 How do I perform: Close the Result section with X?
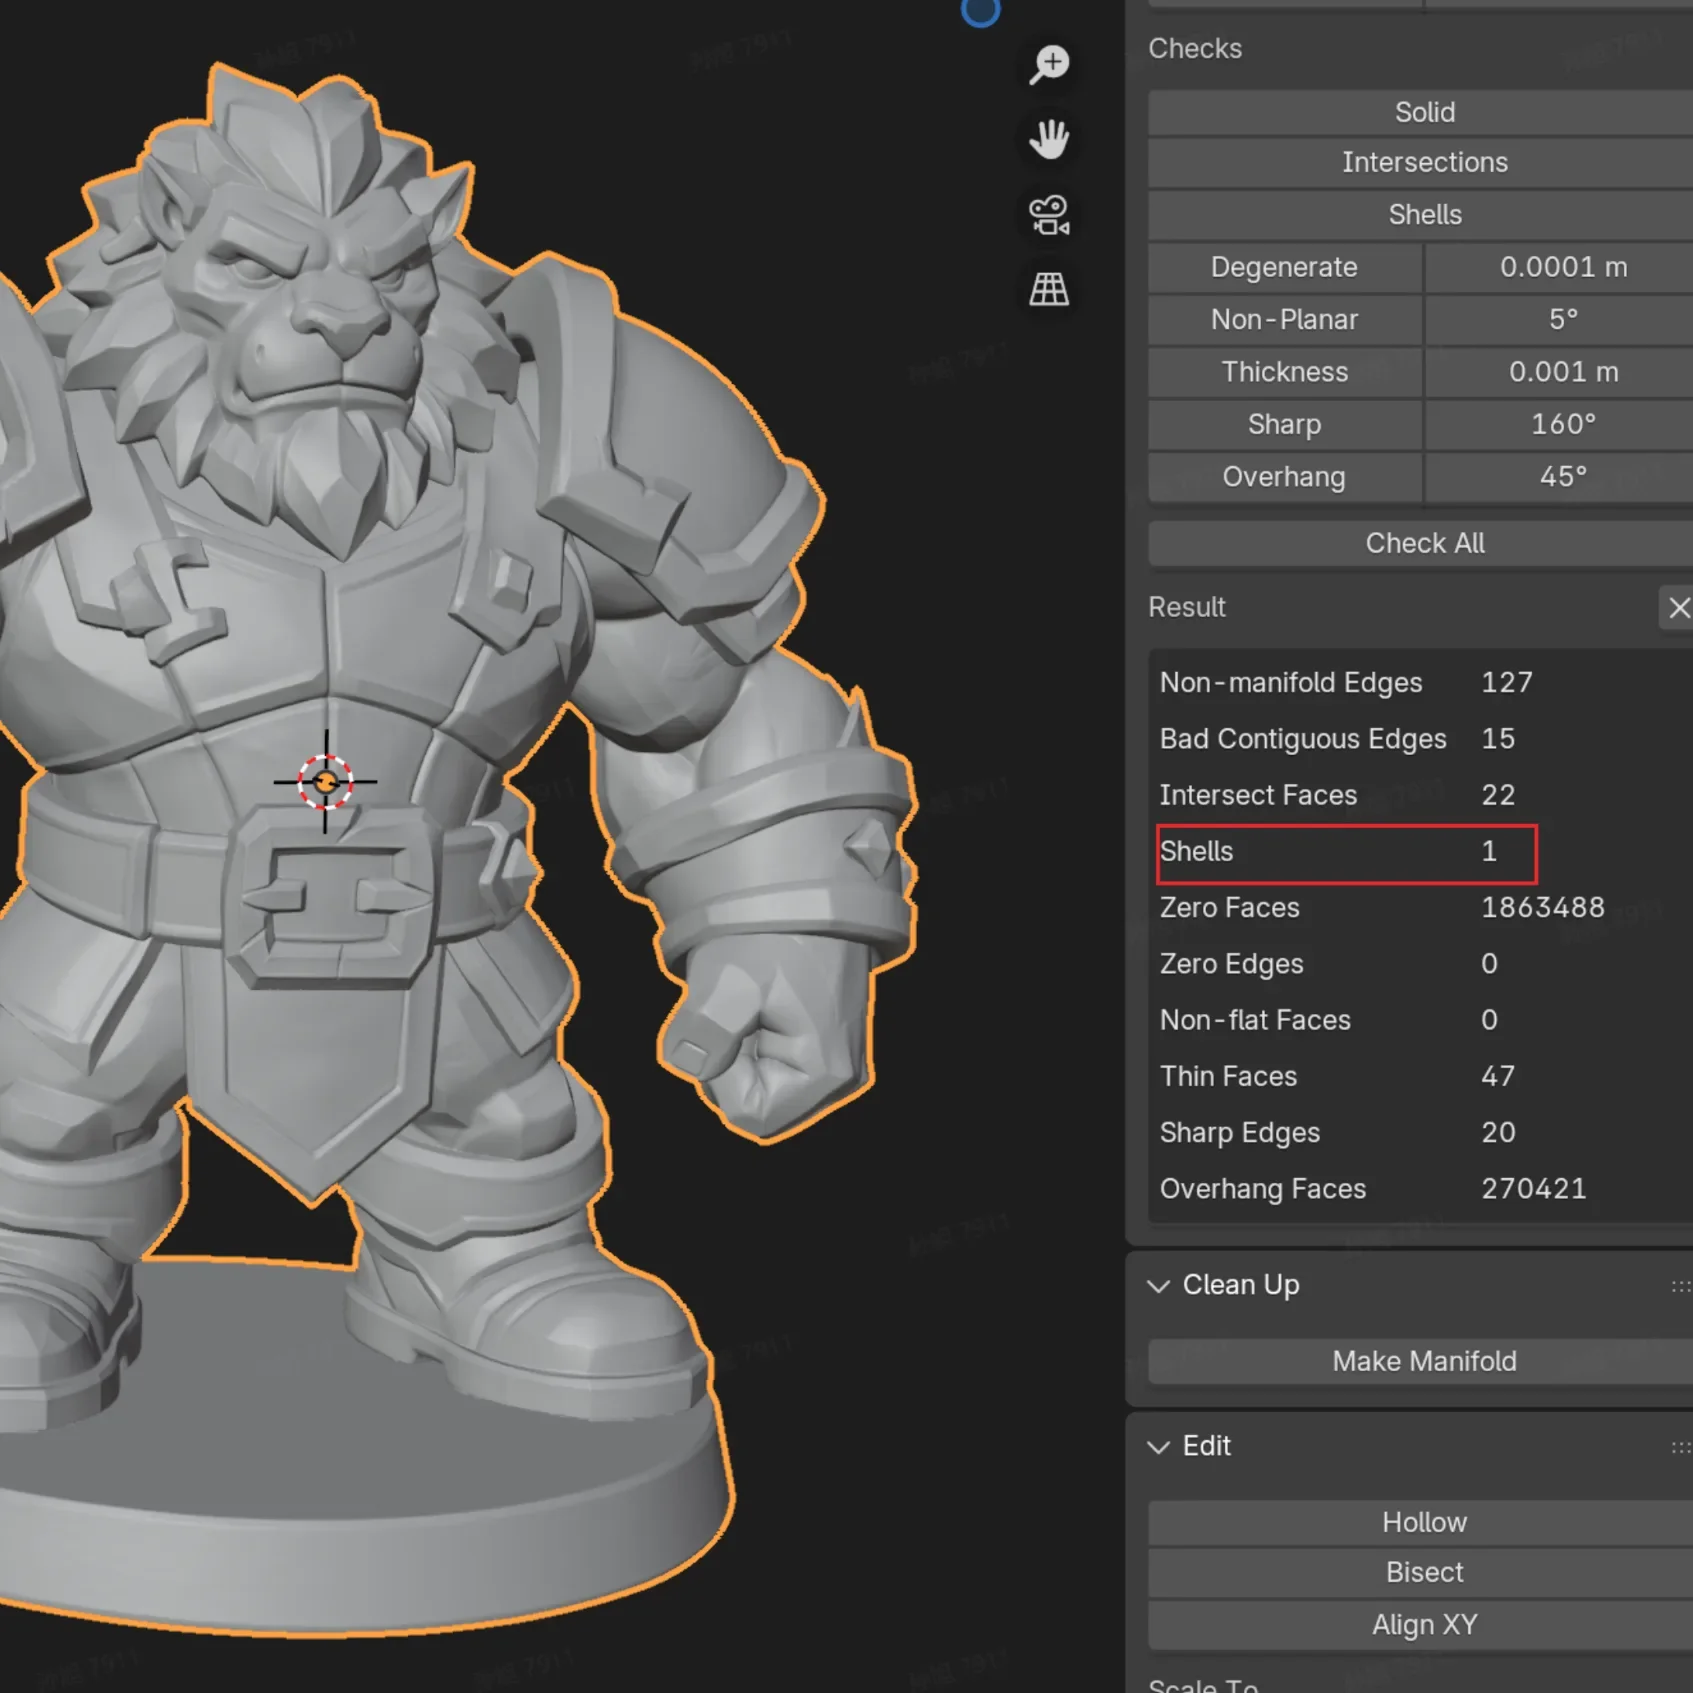coord(1678,607)
